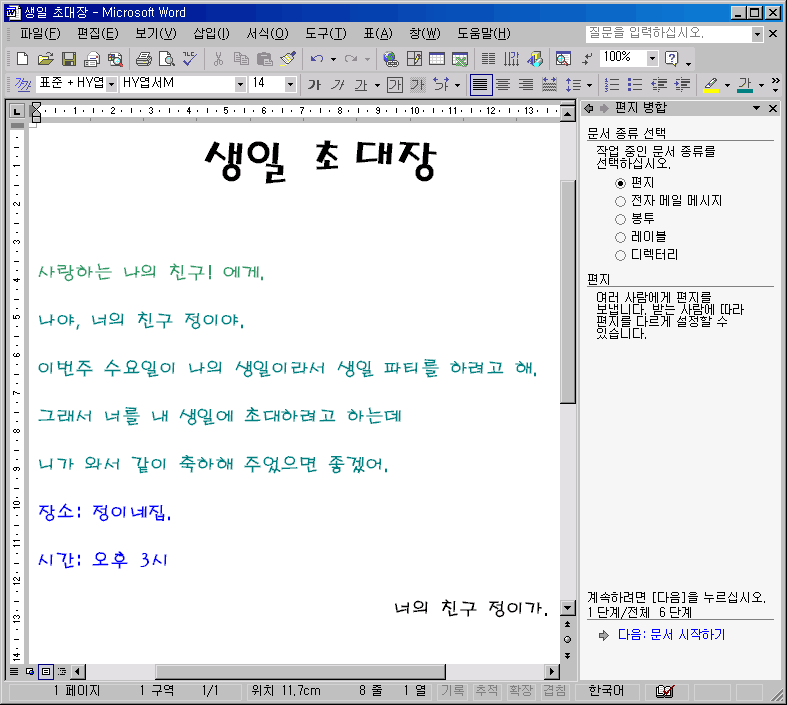Center-align the text using the toolbar
This screenshot has height=705, width=787.
tap(503, 85)
